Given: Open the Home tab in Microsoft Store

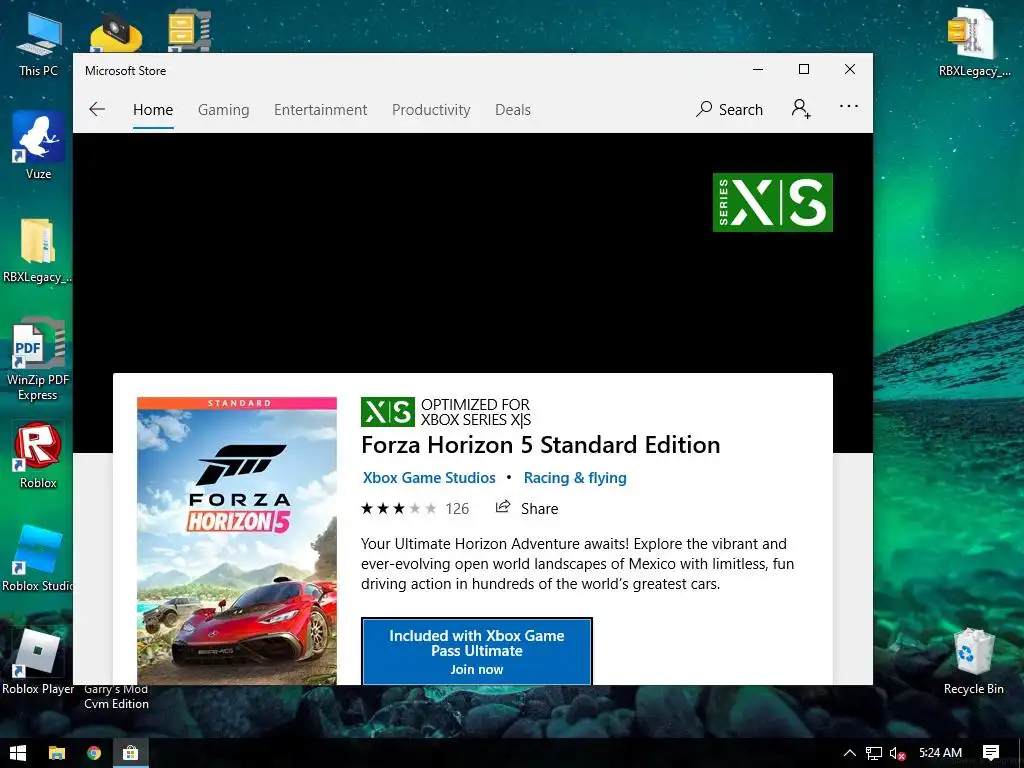Looking at the screenshot, I should [x=153, y=110].
